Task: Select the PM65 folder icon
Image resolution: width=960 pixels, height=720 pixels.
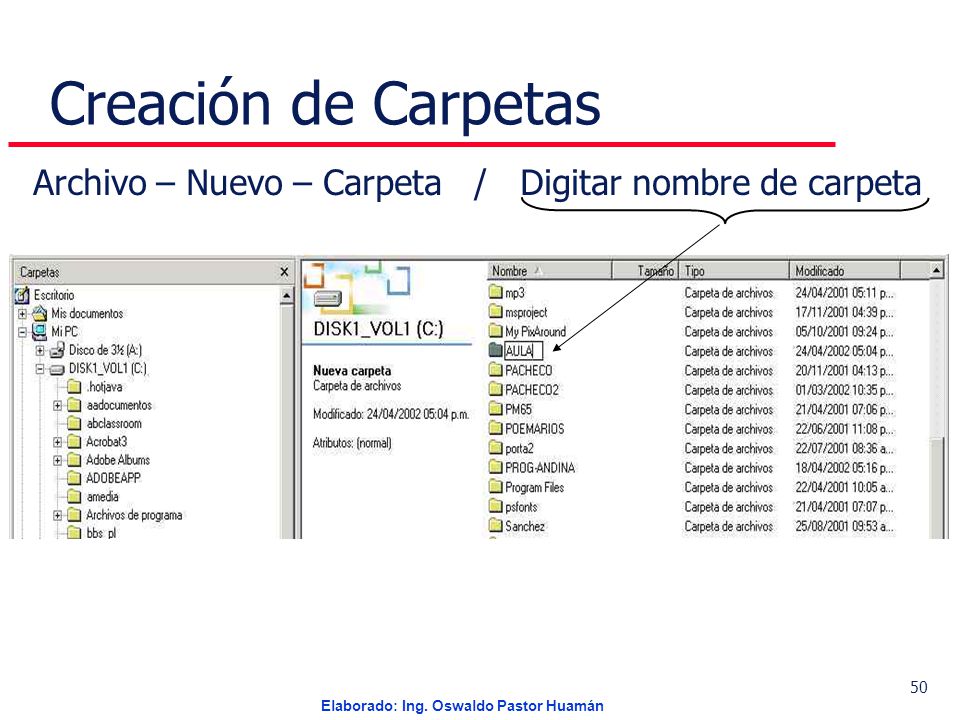Action: click(x=495, y=409)
